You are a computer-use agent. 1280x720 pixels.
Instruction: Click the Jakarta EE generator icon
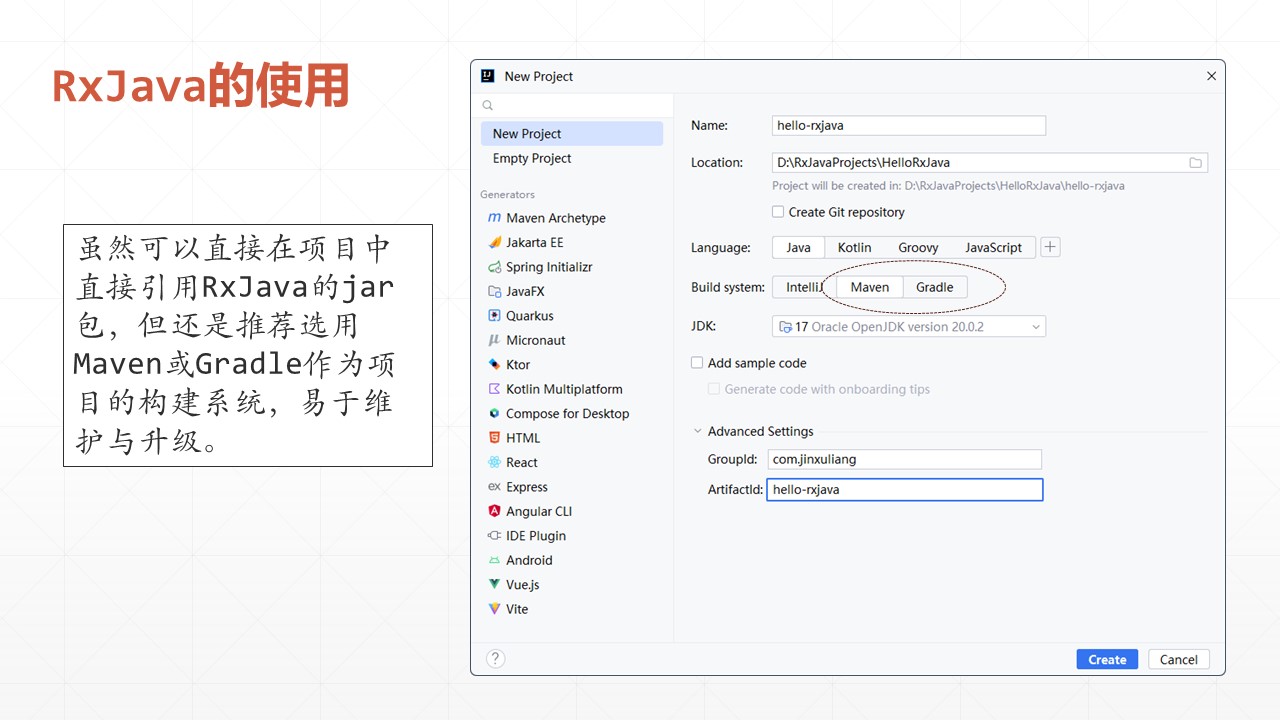click(x=494, y=242)
